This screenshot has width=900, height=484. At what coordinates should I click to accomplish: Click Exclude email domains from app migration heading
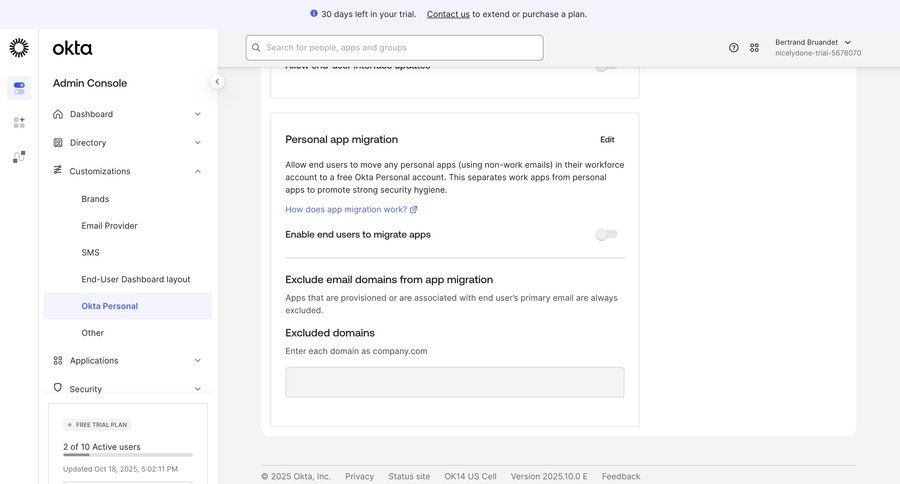(x=389, y=280)
